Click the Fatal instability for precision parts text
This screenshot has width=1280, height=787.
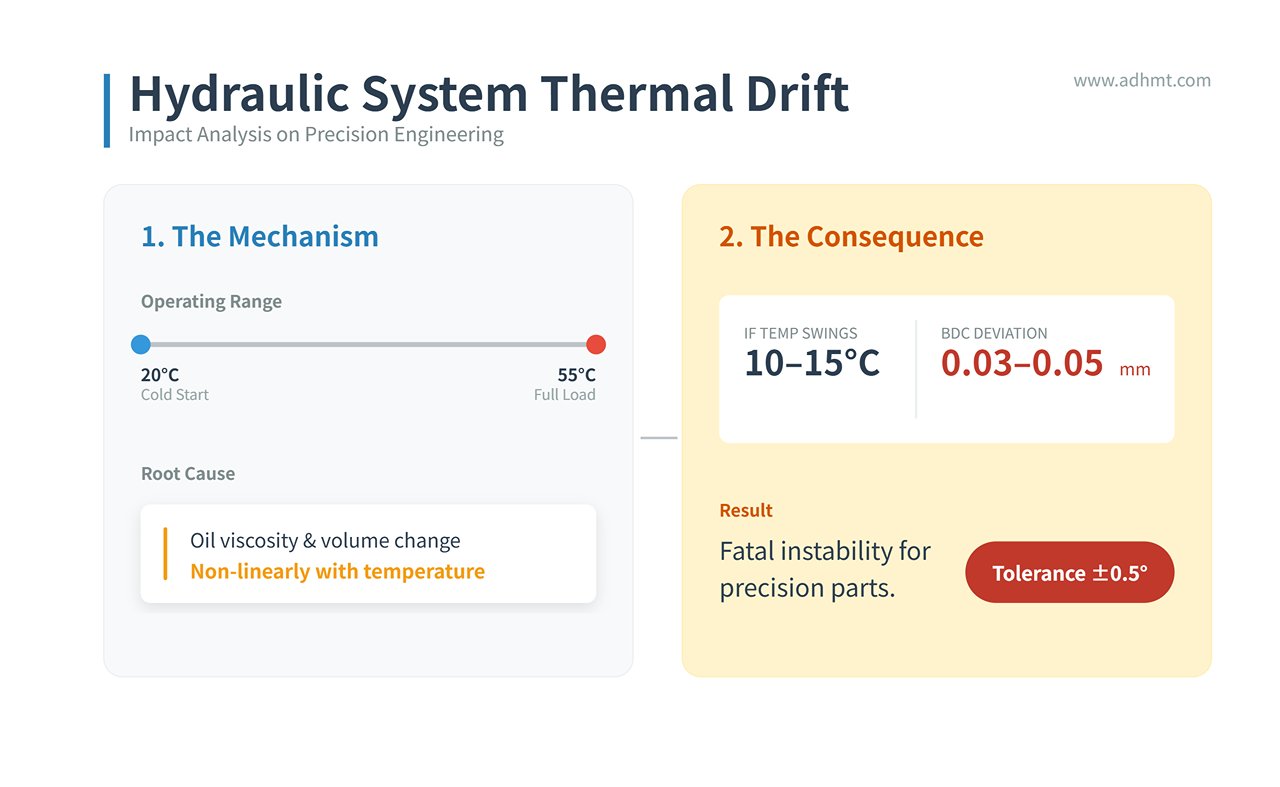(x=825, y=569)
